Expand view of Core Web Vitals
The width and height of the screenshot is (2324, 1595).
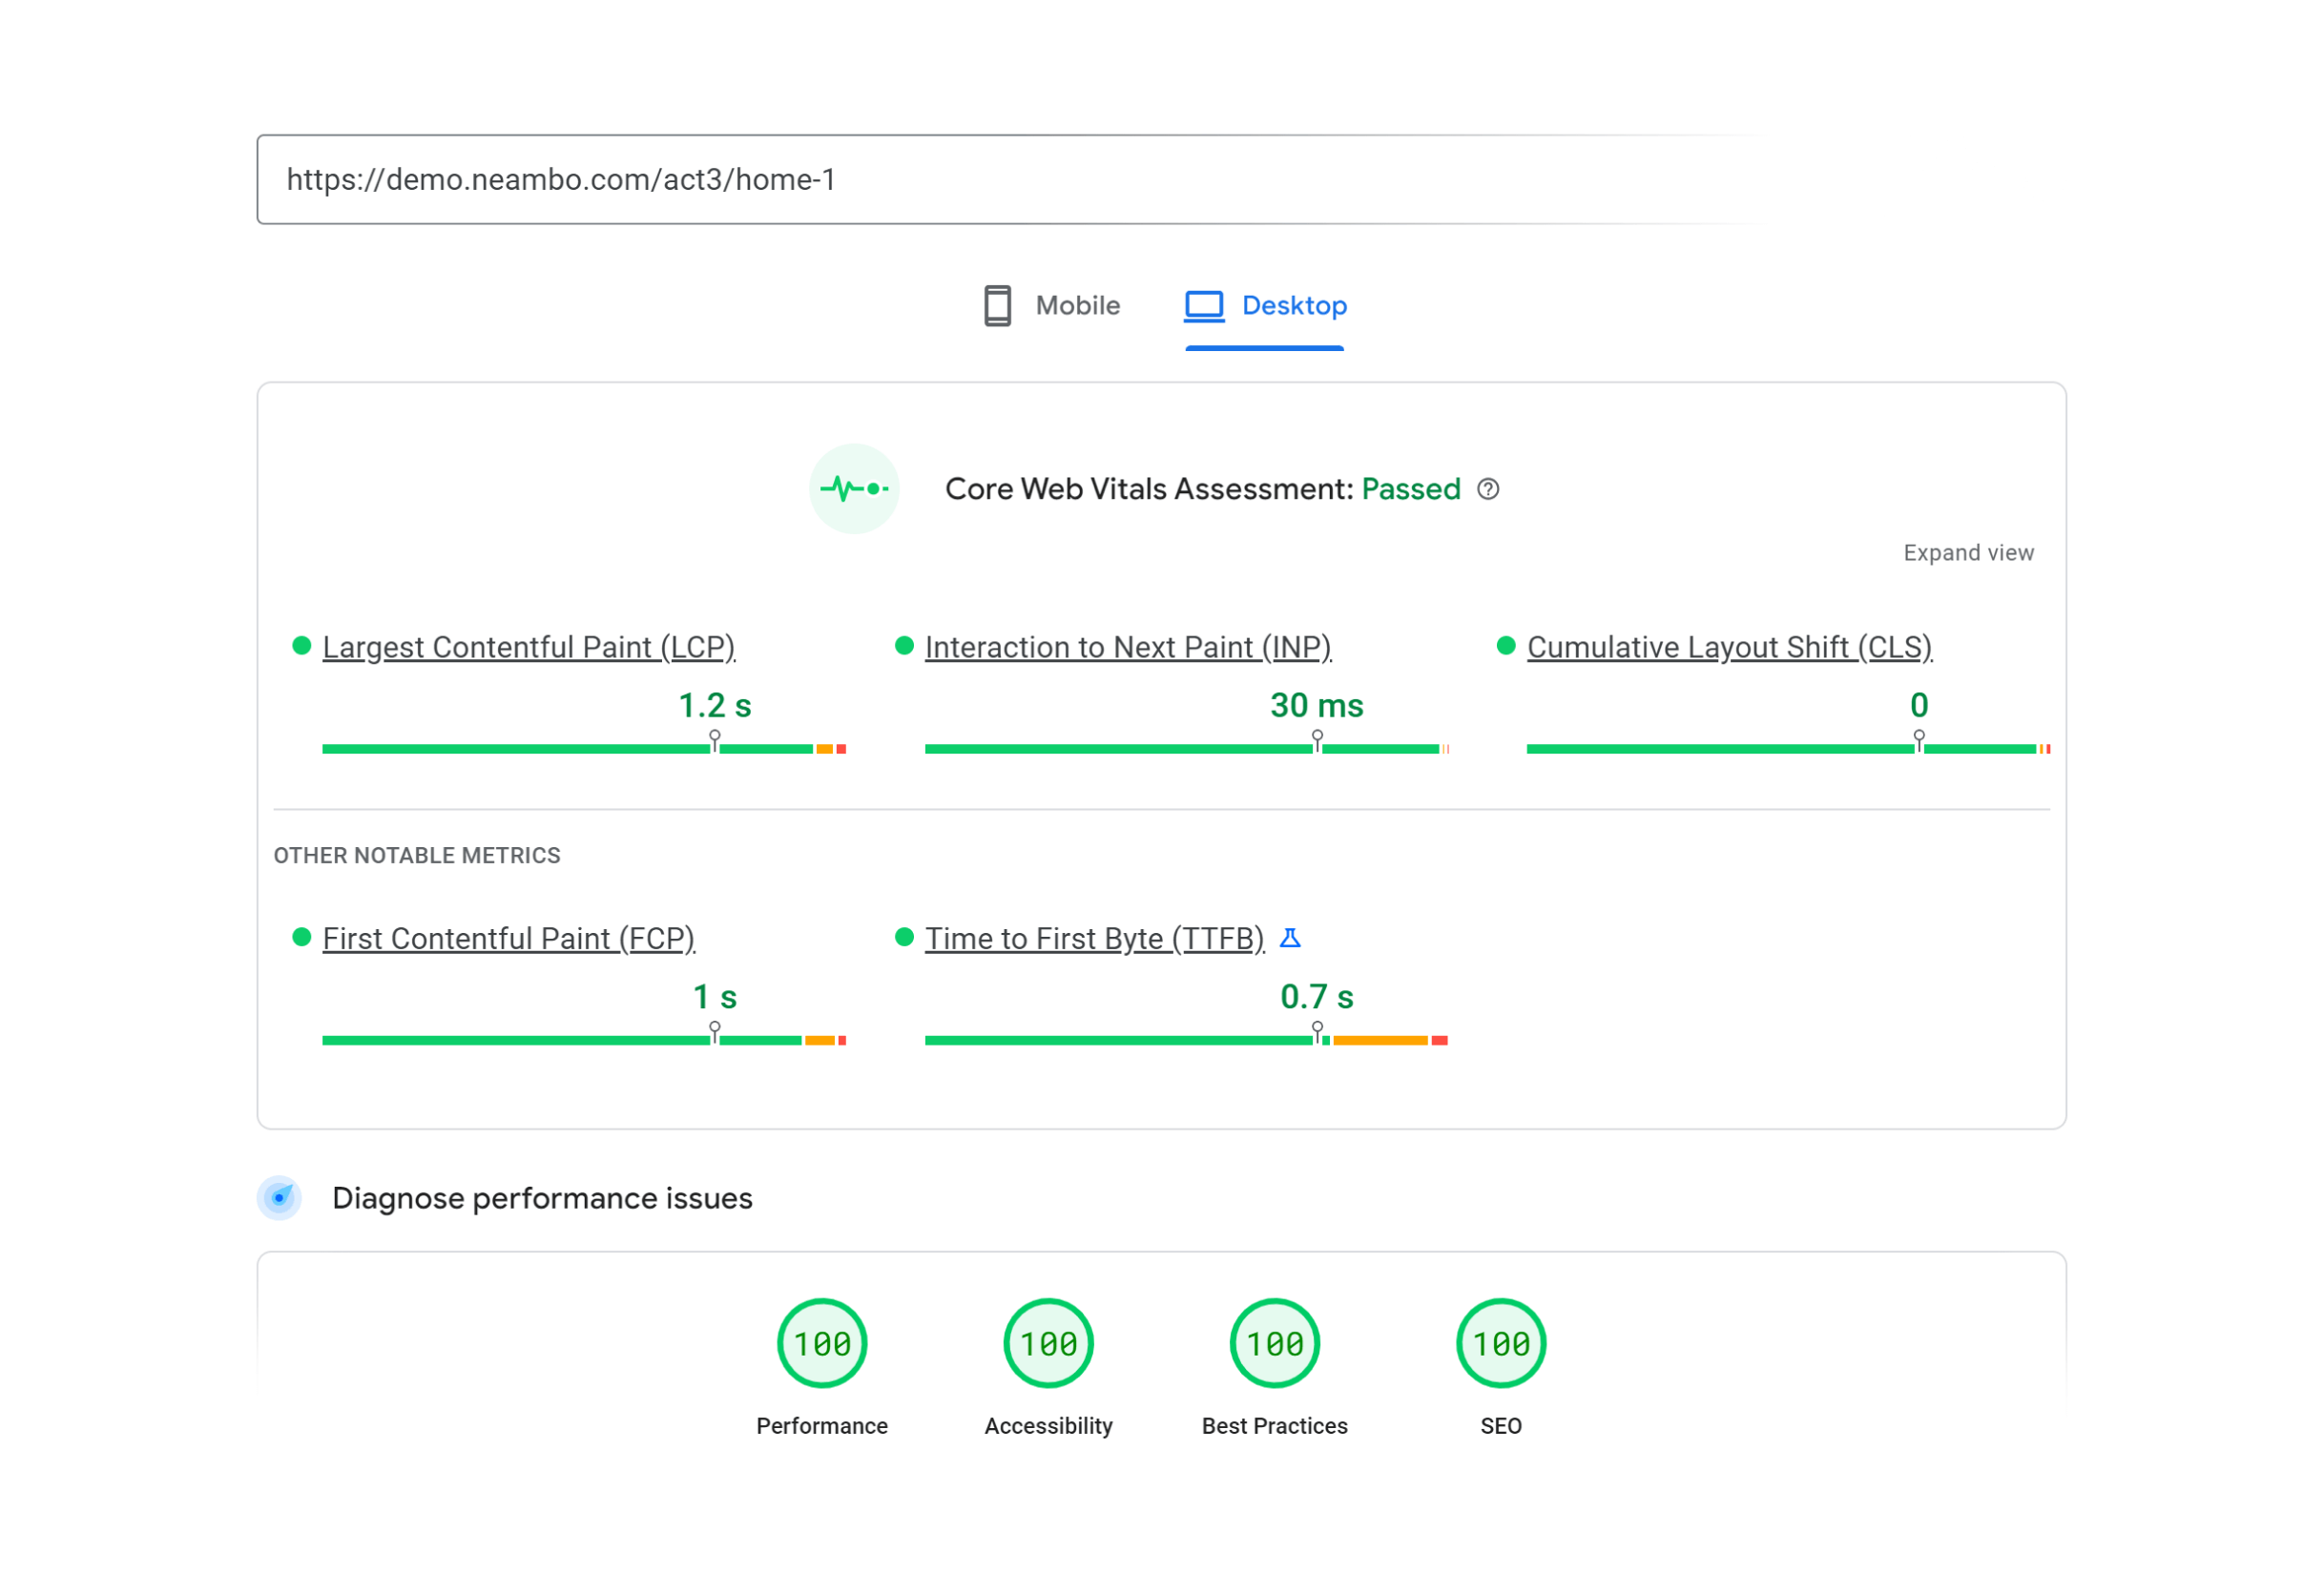[x=1967, y=553]
